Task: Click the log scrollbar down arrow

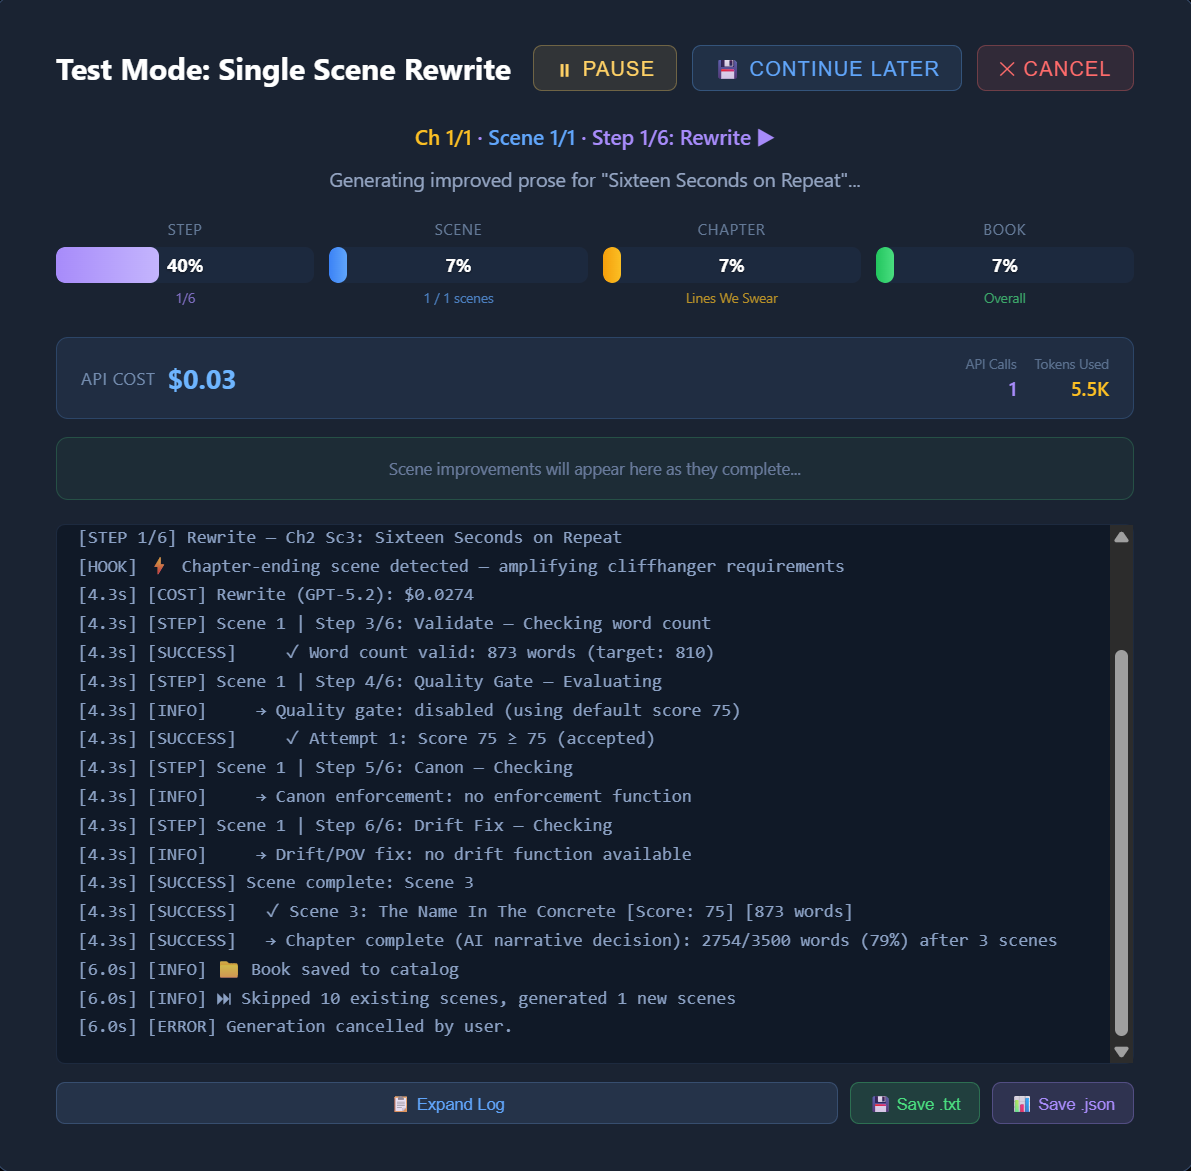Action: point(1121,1052)
